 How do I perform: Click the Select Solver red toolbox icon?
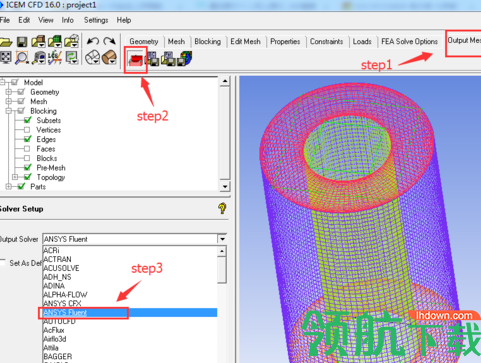tap(136, 59)
